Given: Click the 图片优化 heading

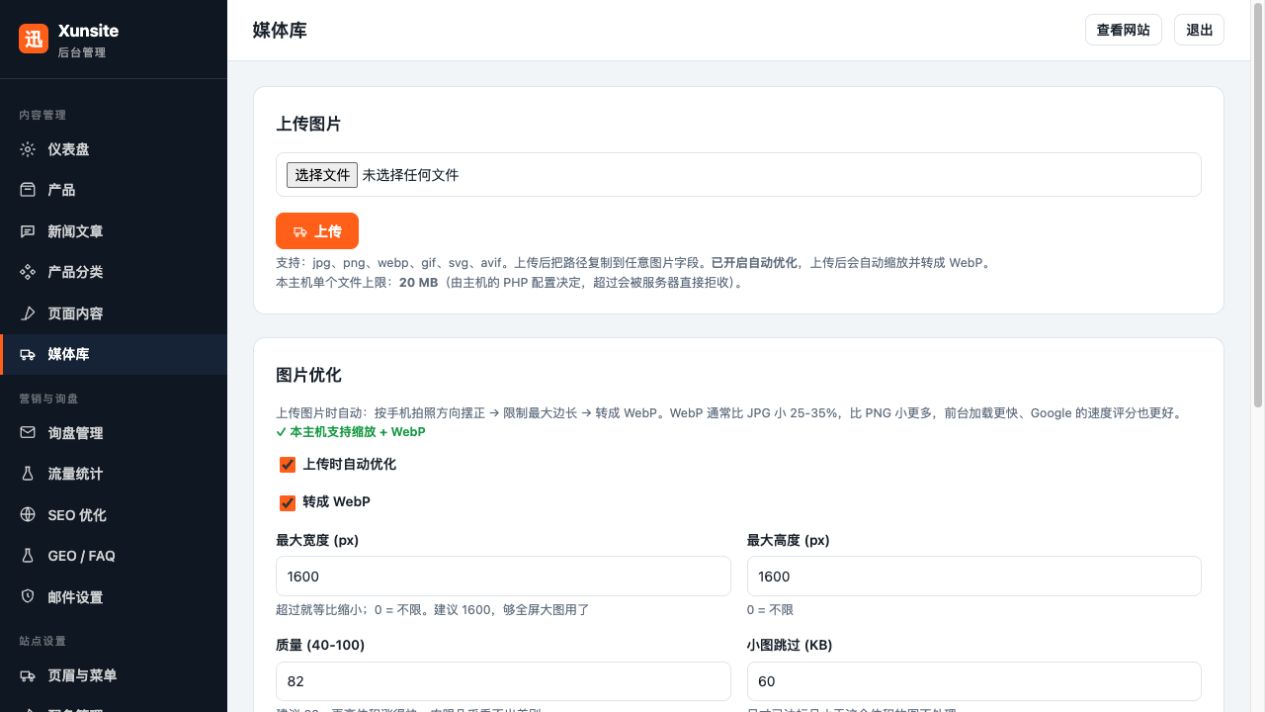Looking at the screenshot, I should pos(309,375).
